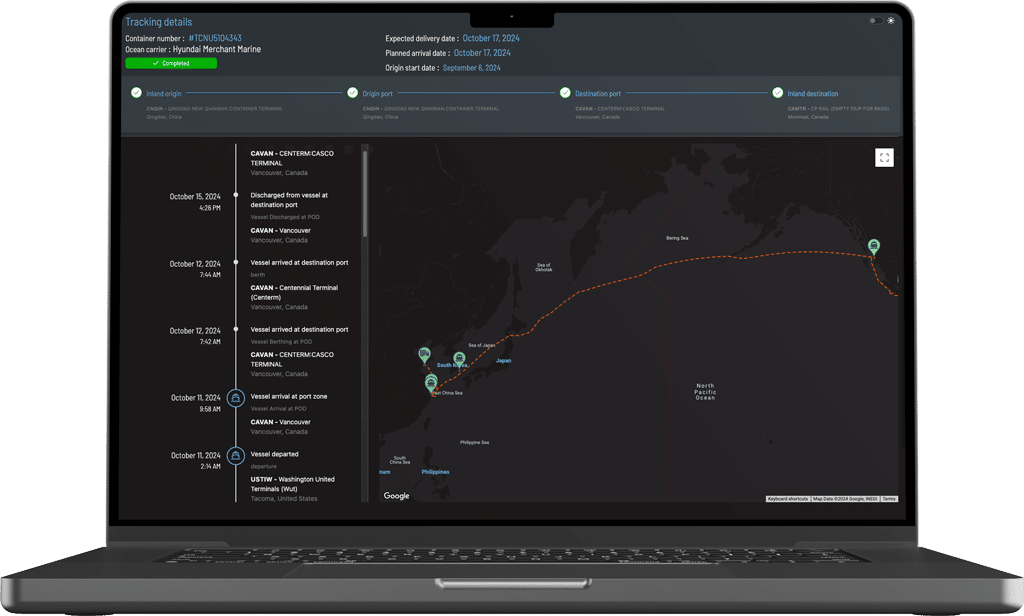Click the October 15 timeline dot

(236, 195)
